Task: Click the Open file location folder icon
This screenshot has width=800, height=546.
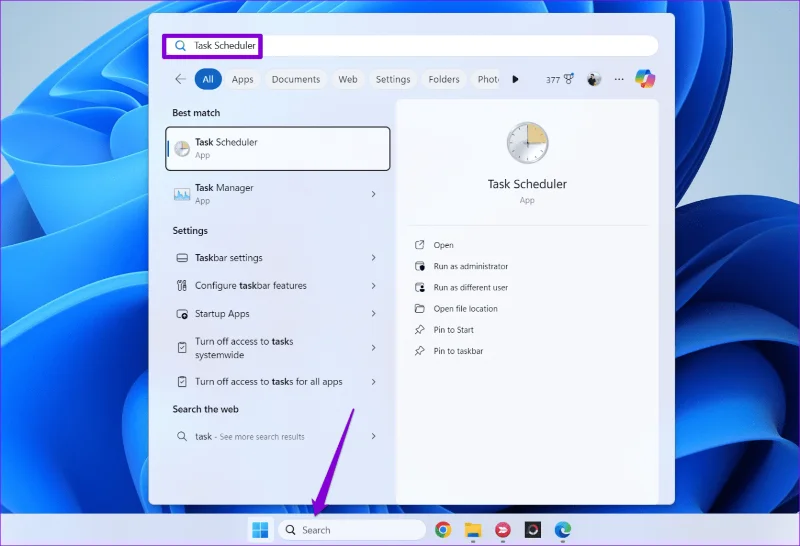Action: [419, 309]
